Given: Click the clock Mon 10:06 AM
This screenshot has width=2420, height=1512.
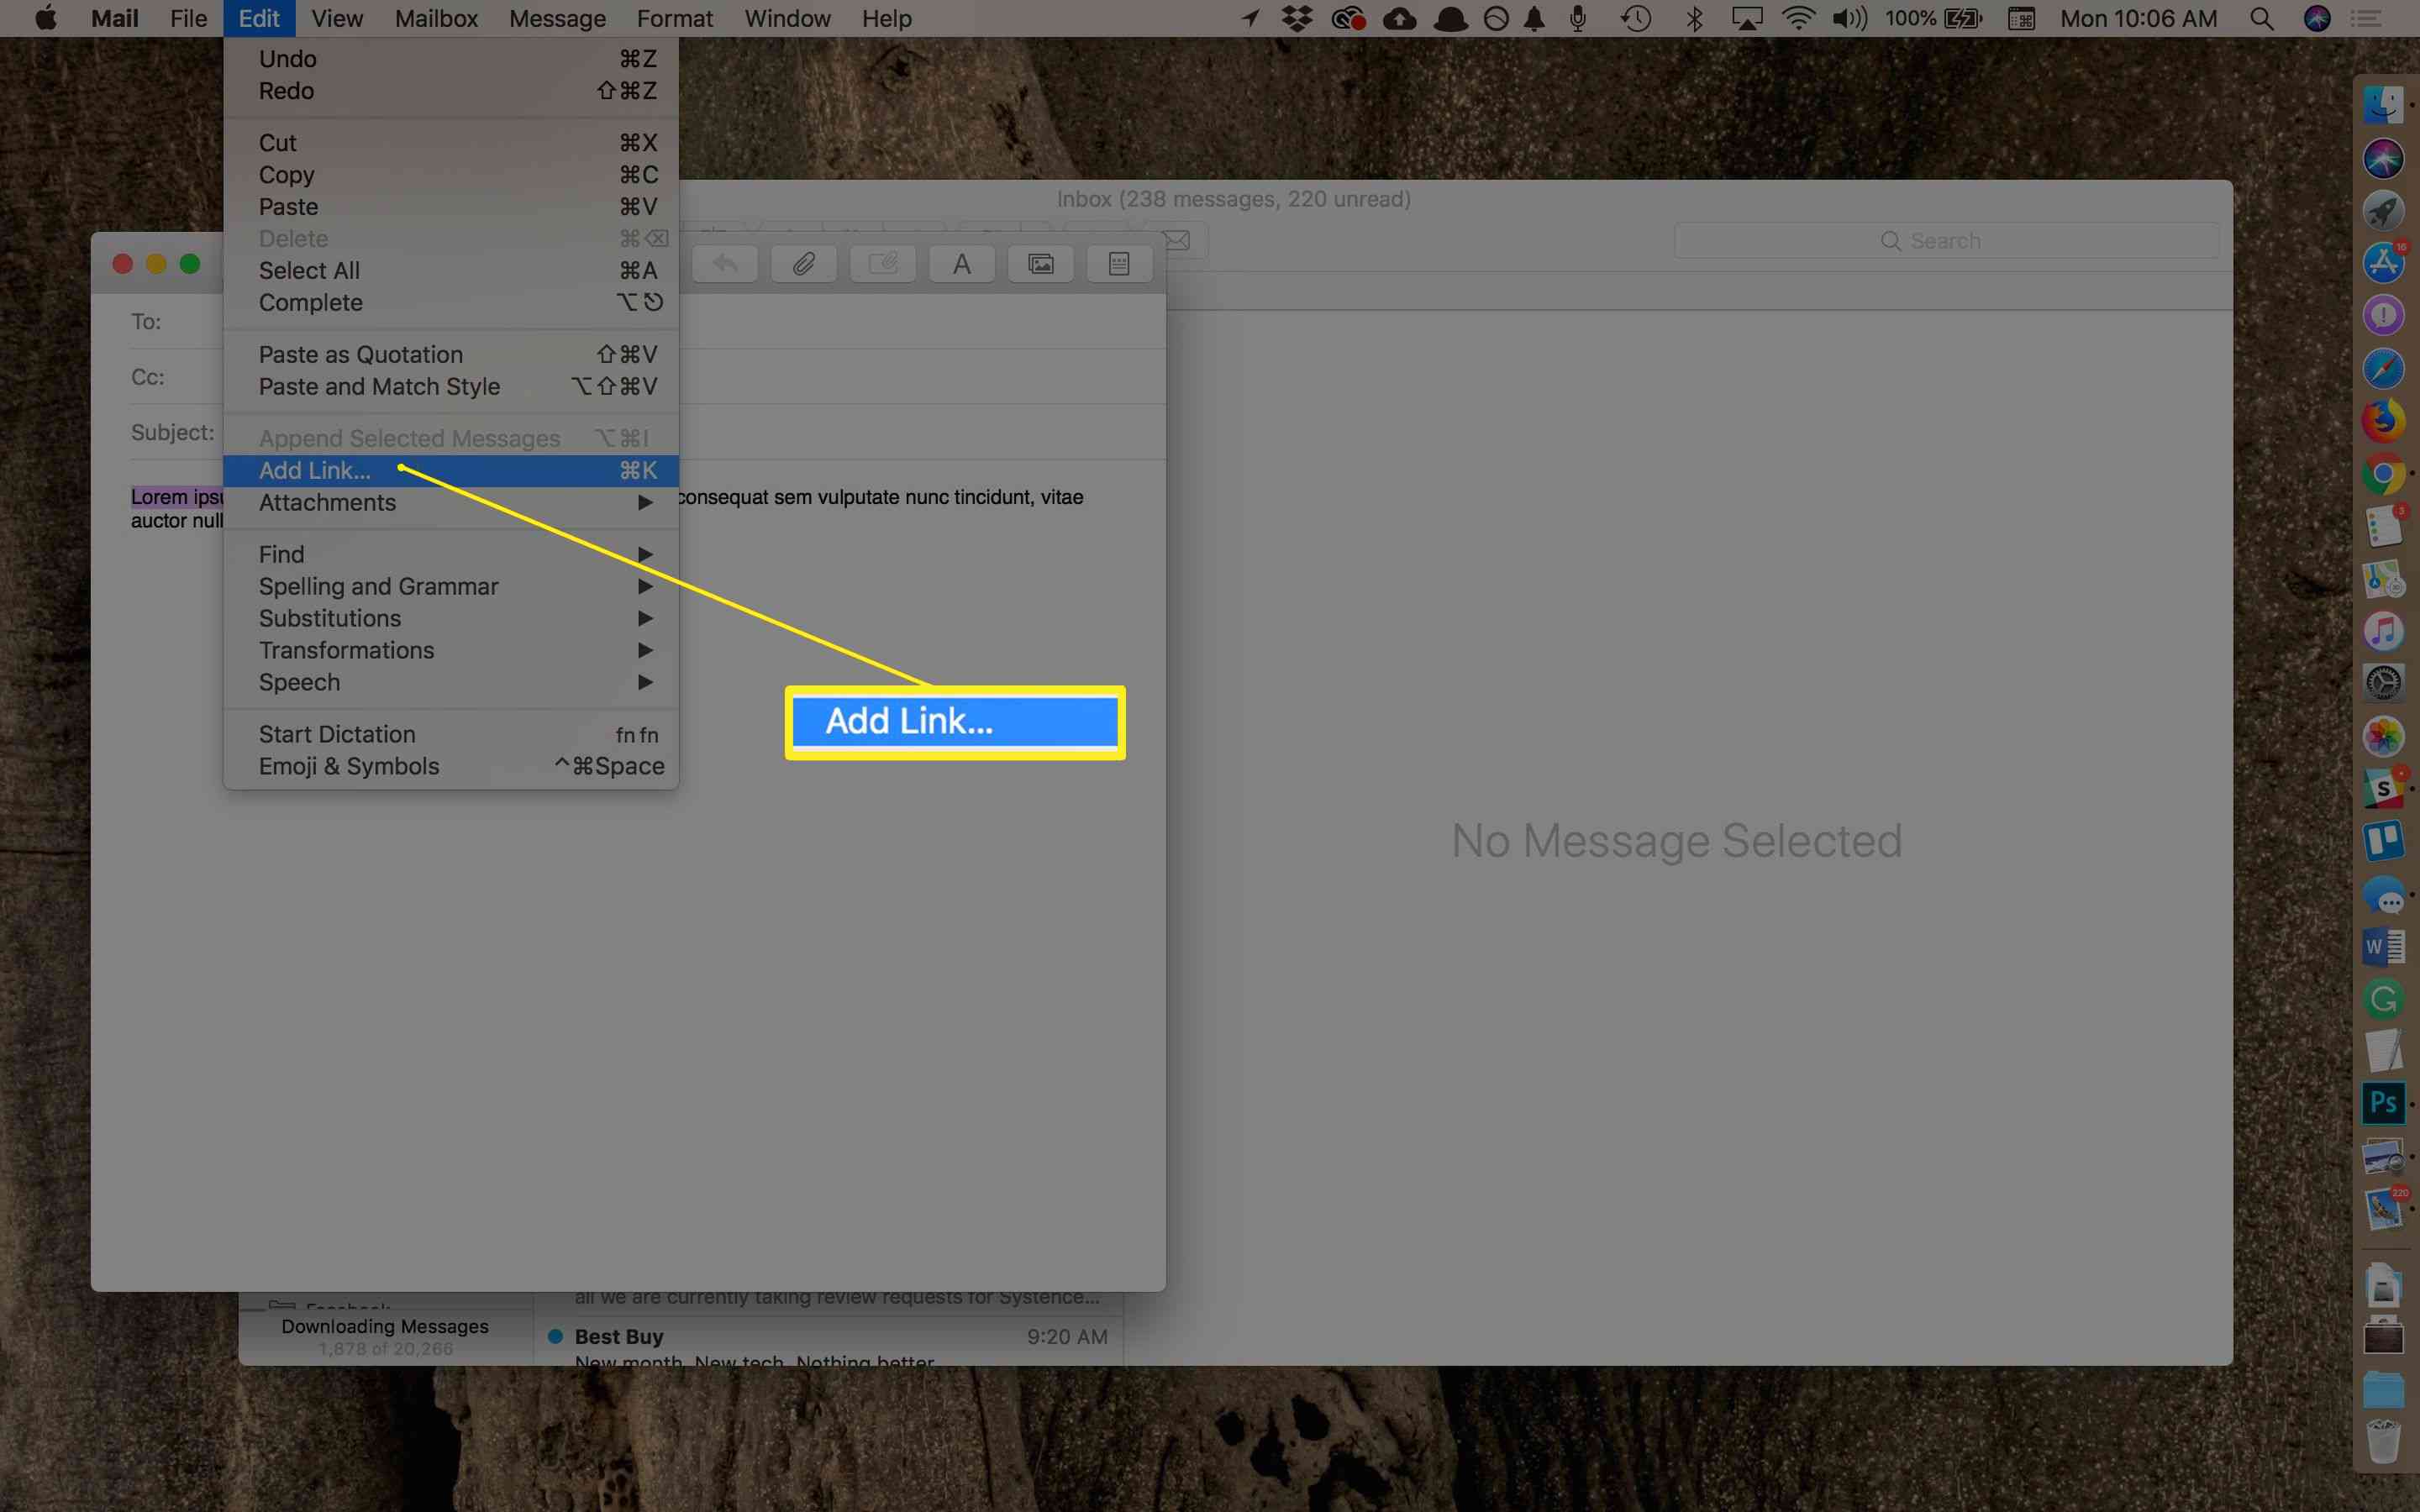Looking at the screenshot, I should point(2138,18).
